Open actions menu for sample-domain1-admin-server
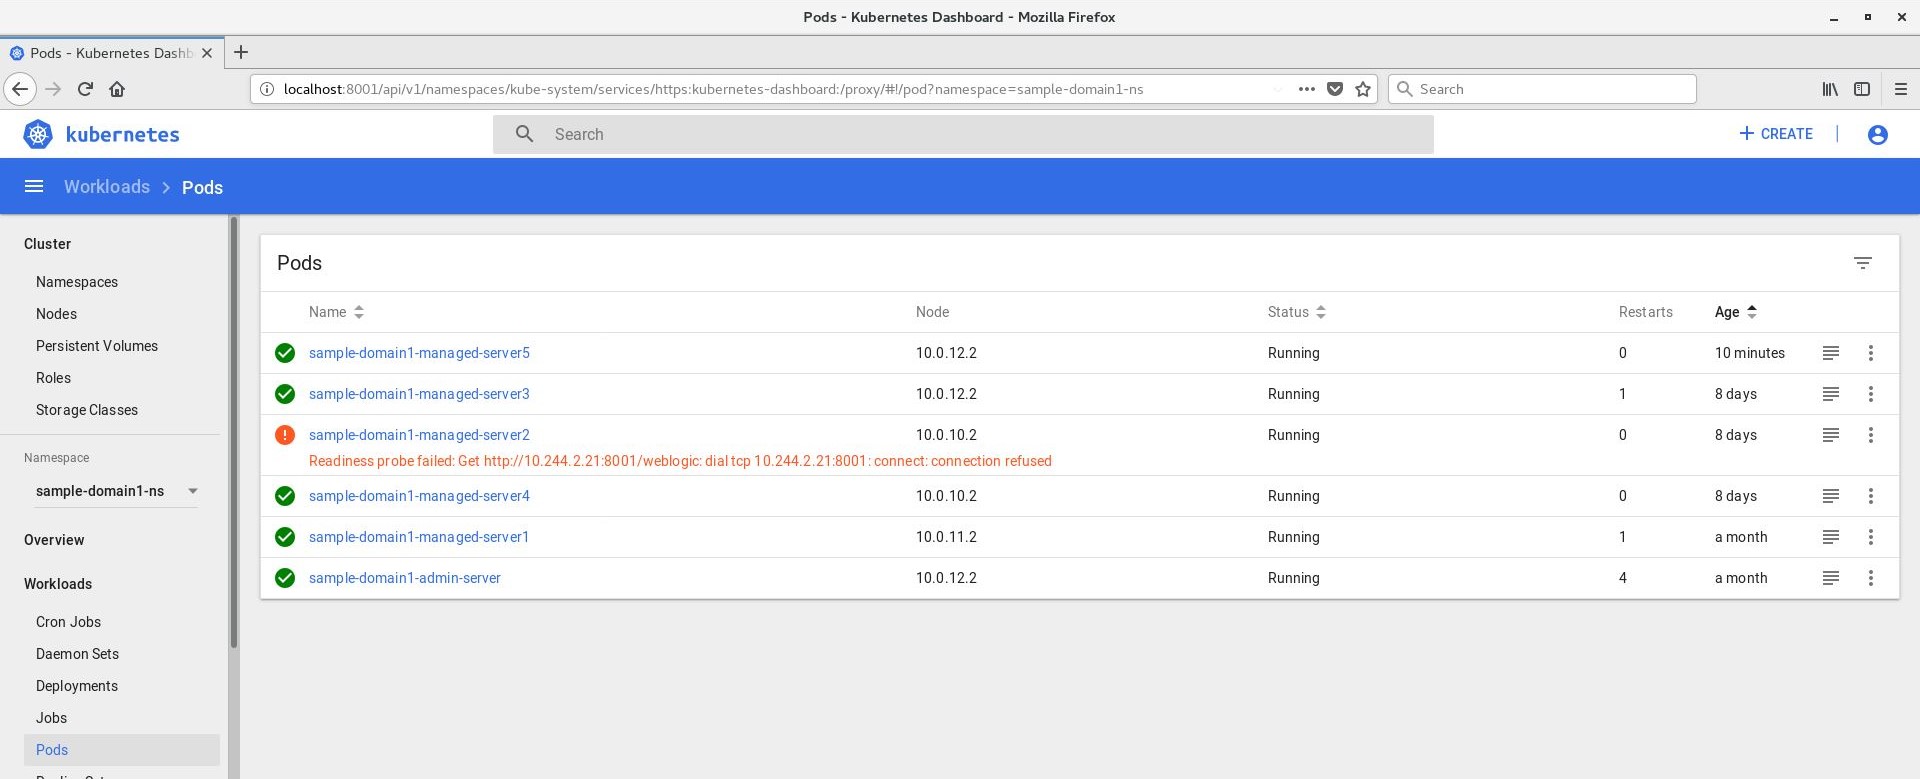Viewport: 1920px width, 779px height. [x=1870, y=578]
